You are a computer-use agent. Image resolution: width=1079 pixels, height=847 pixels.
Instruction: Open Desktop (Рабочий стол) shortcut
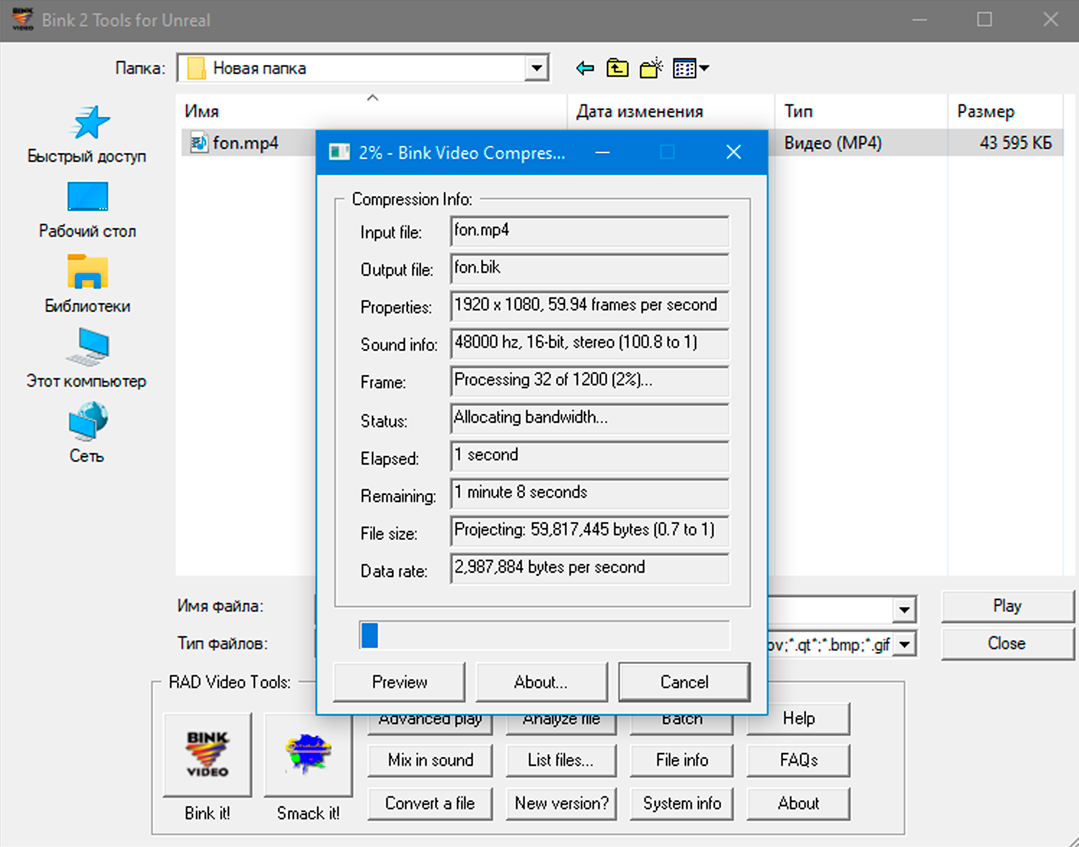tap(87, 210)
